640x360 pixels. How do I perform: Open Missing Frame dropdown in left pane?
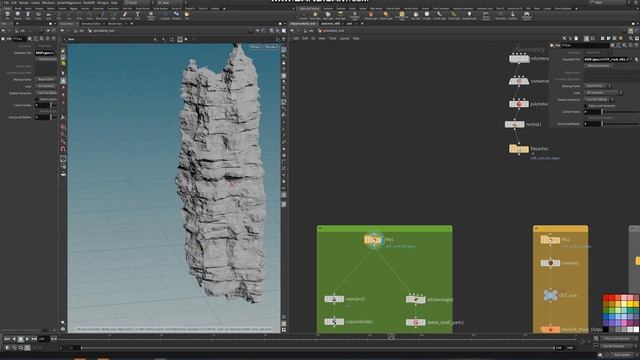coord(46,79)
